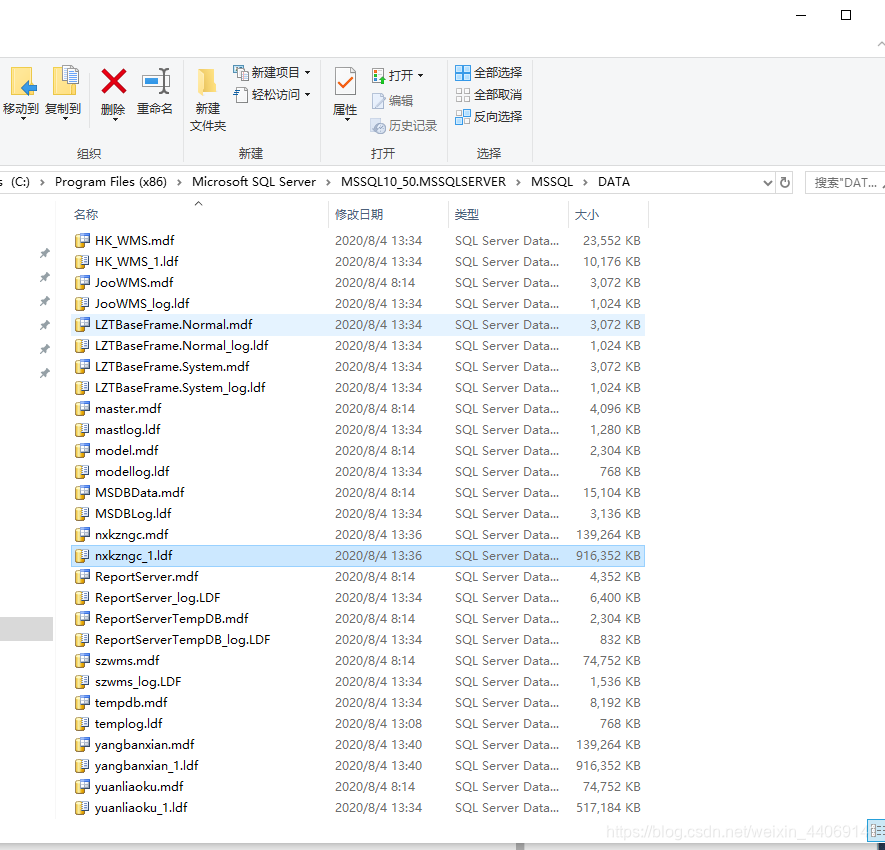The image size is (885, 850).
Task: Expand the Easy access dropdown arrow
Action: pos(308,94)
